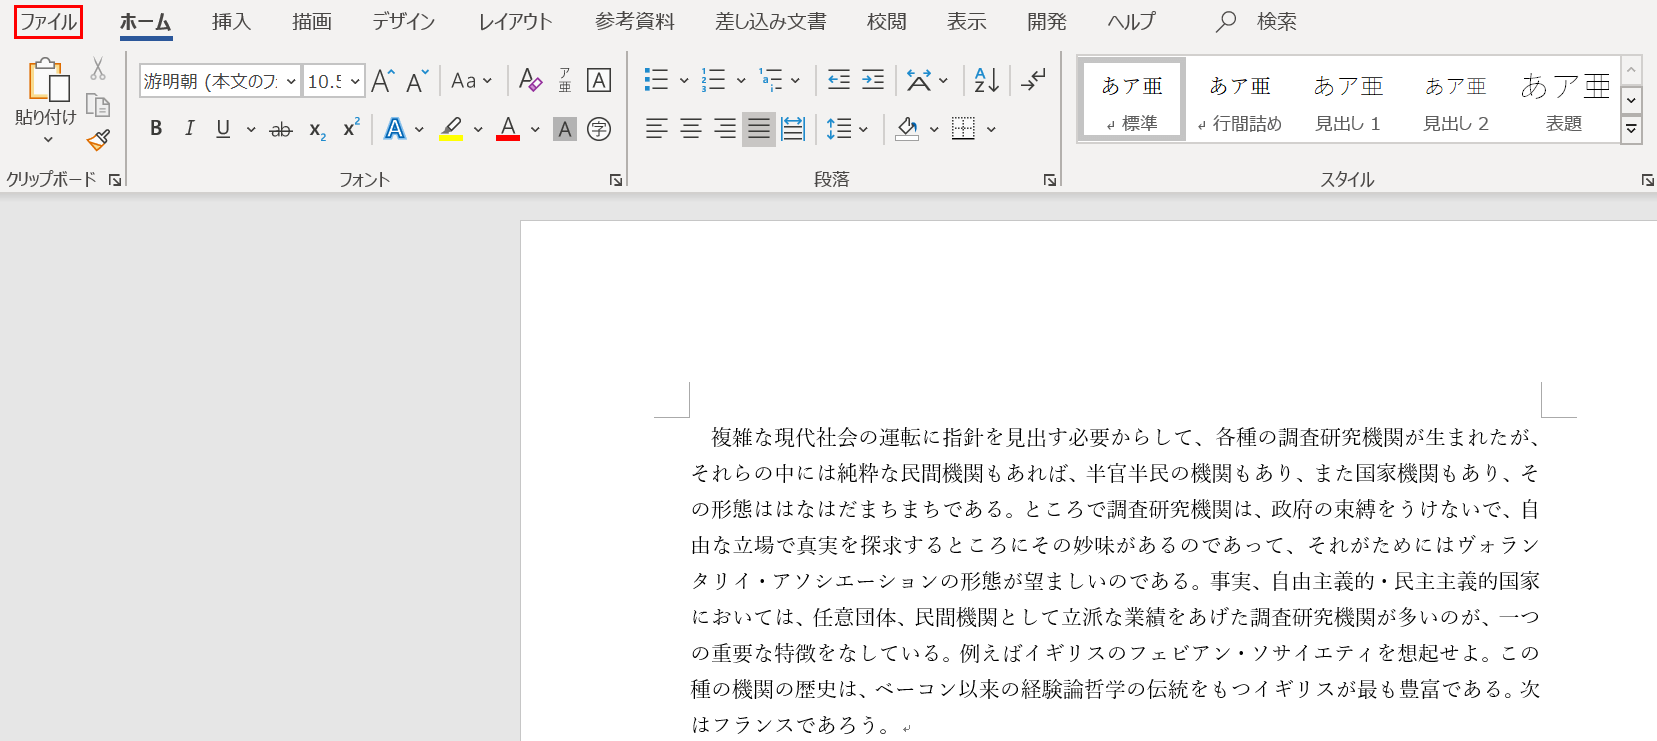The image size is (1657, 741).
Task: Click the Text Effects glowing A icon
Action: pyautogui.click(x=395, y=129)
